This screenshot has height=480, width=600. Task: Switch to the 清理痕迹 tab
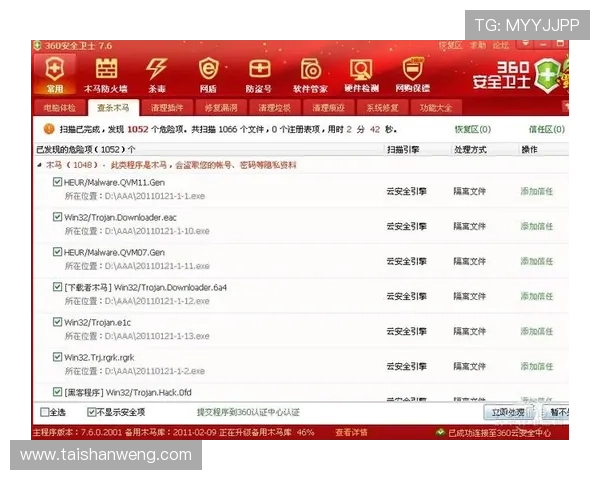tap(328, 108)
